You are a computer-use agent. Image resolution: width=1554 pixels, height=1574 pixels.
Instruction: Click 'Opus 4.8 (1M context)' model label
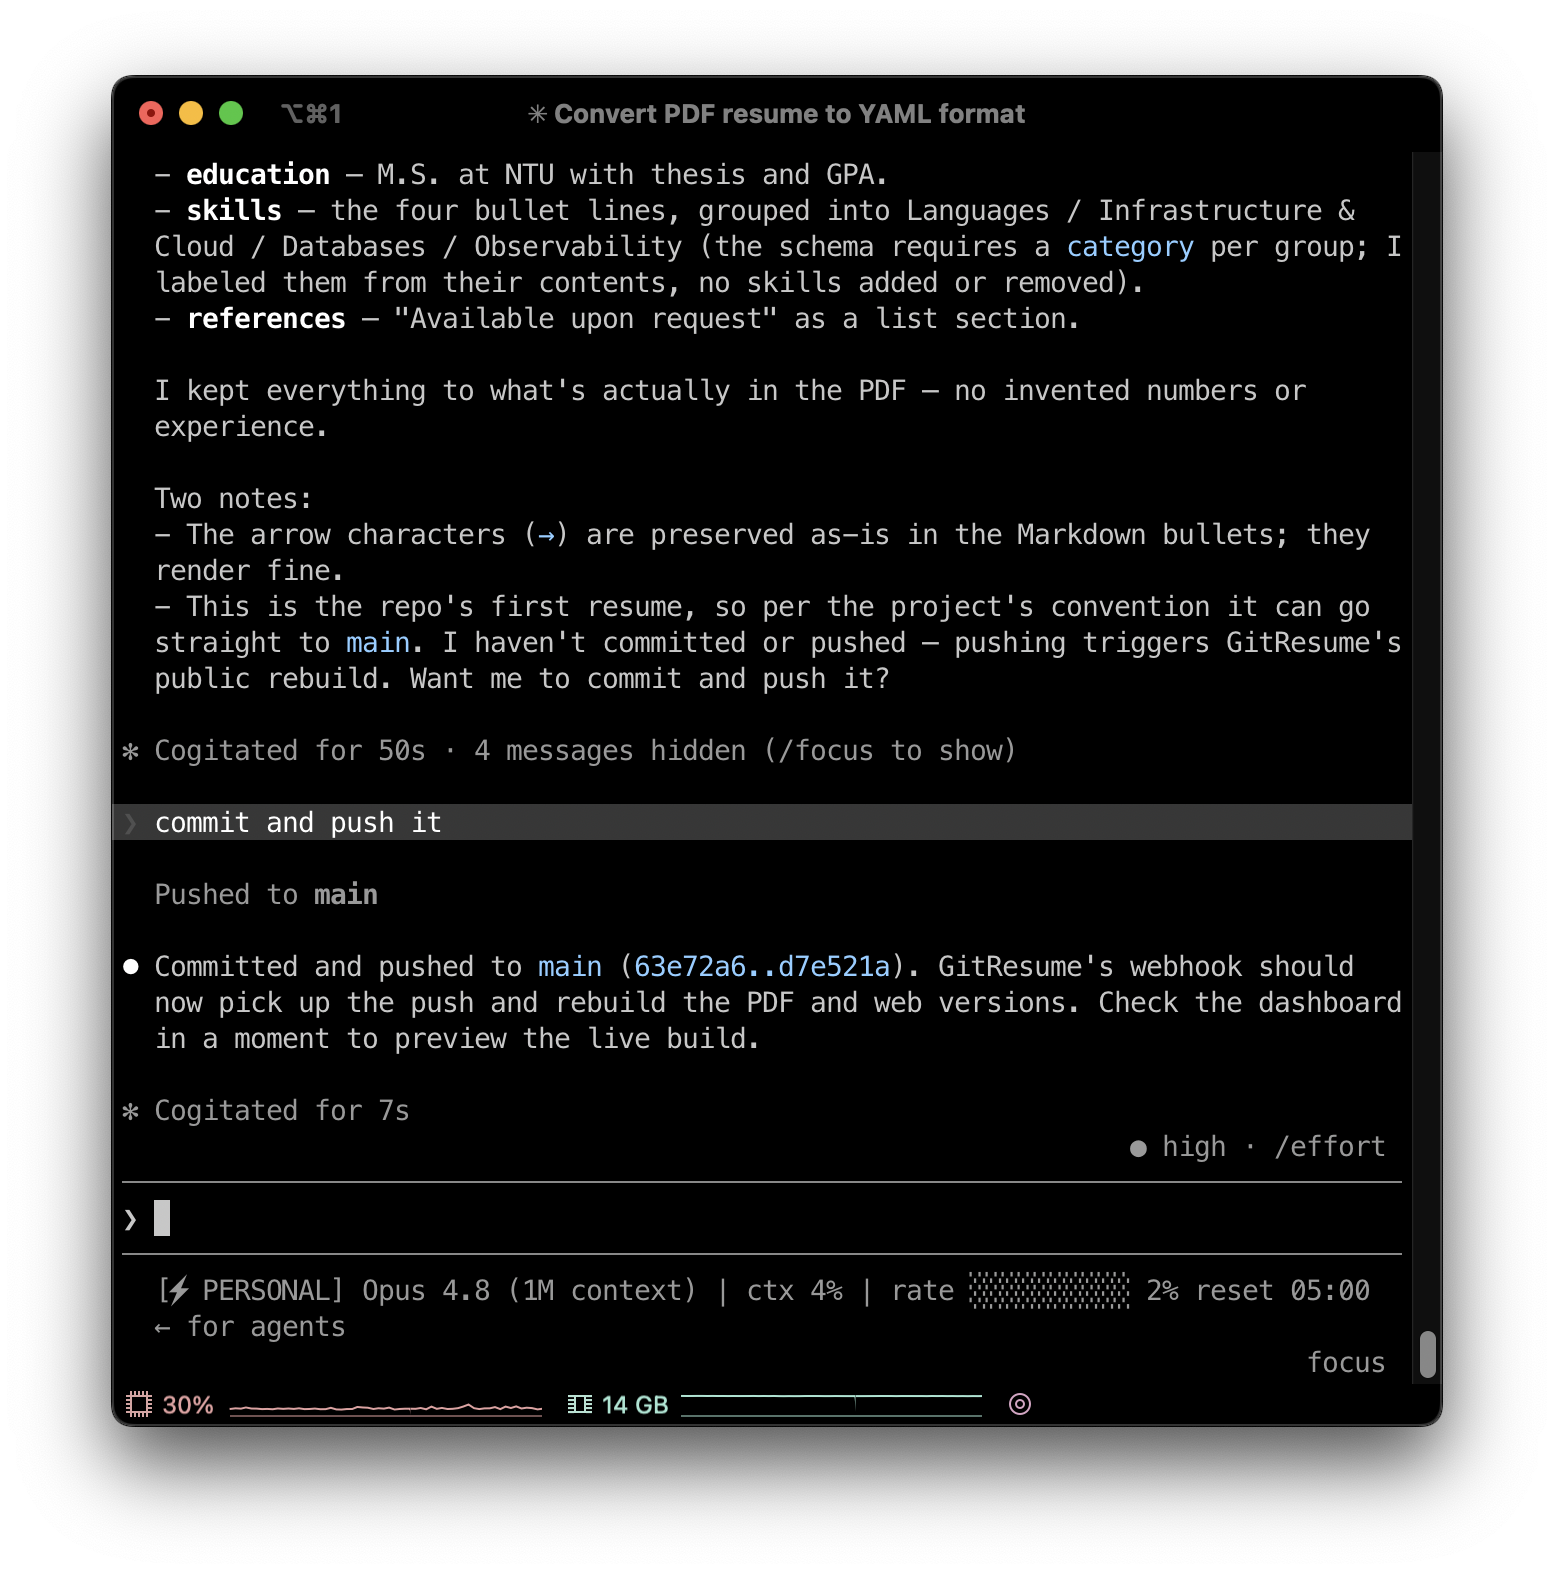(x=529, y=1291)
